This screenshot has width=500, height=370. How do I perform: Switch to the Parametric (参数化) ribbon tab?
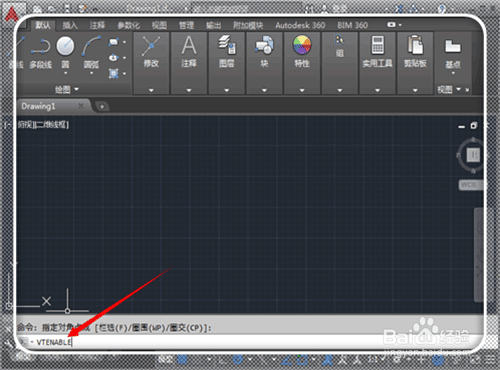click(x=128, y=25)
